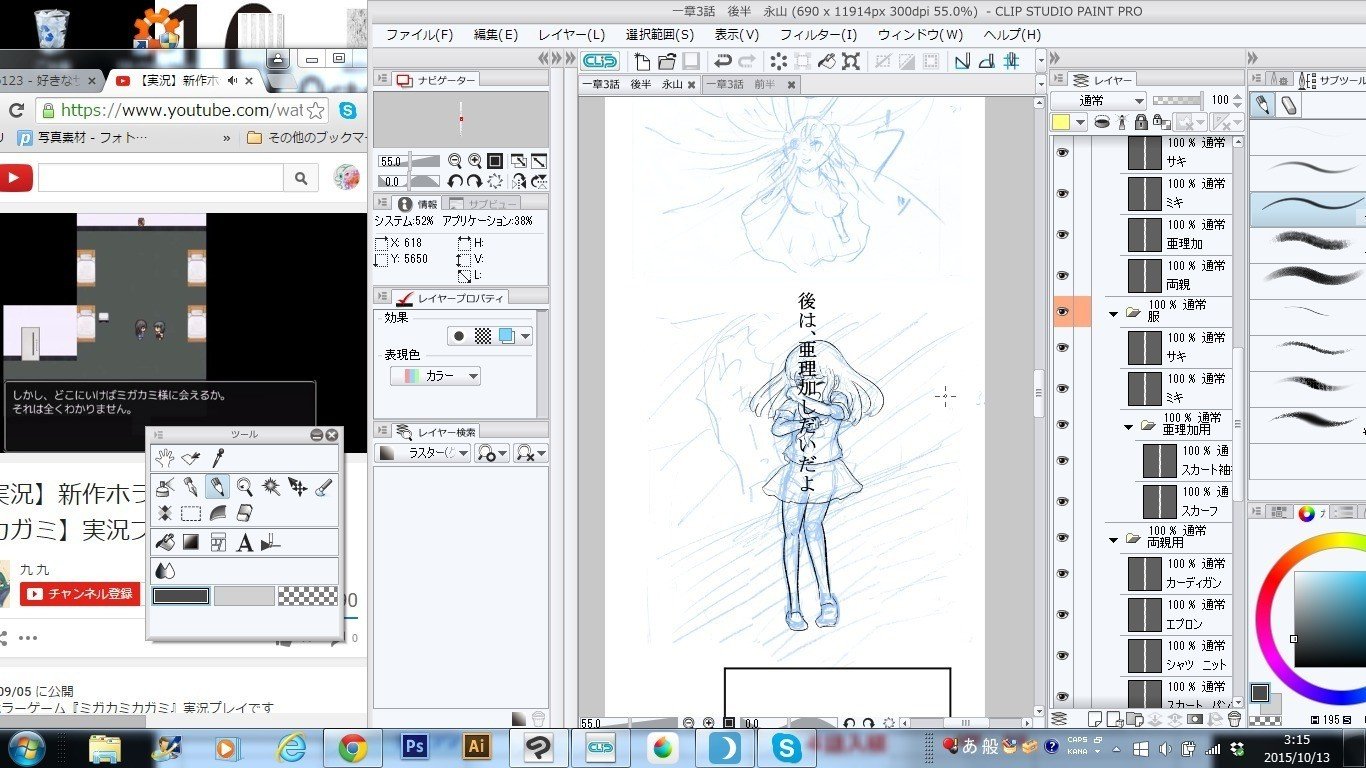The height and width of the screenshot is (768, 1366).
Task: Open the レイヤー(L) menu
Action: tap(571, 34)
